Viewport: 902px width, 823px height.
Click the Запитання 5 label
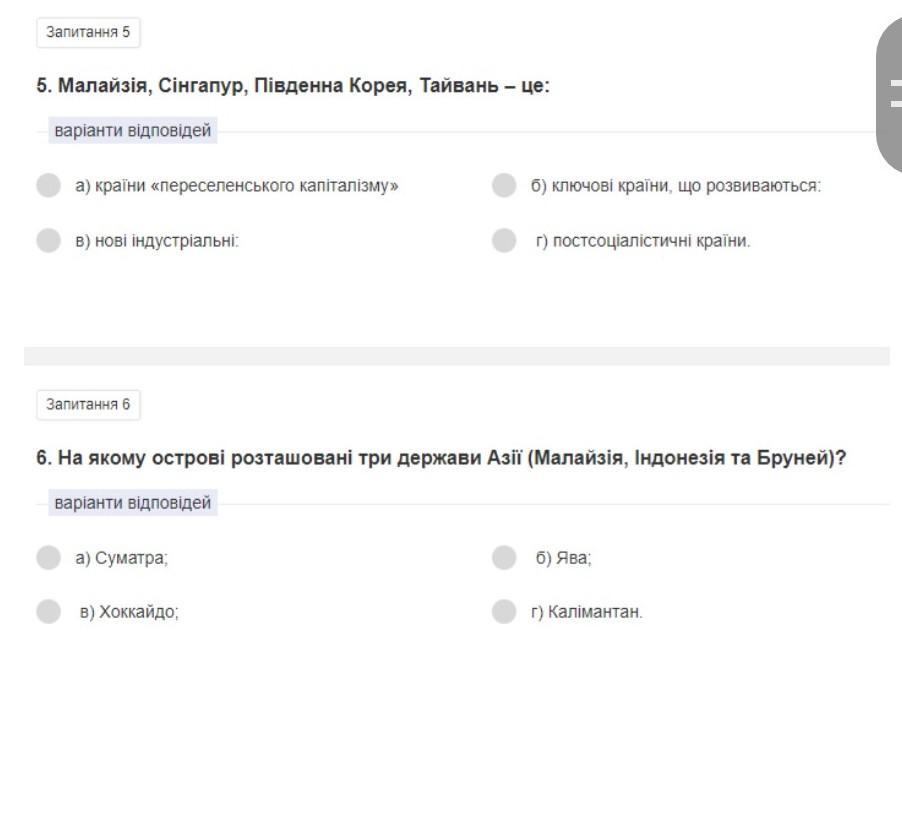(88, 32)
